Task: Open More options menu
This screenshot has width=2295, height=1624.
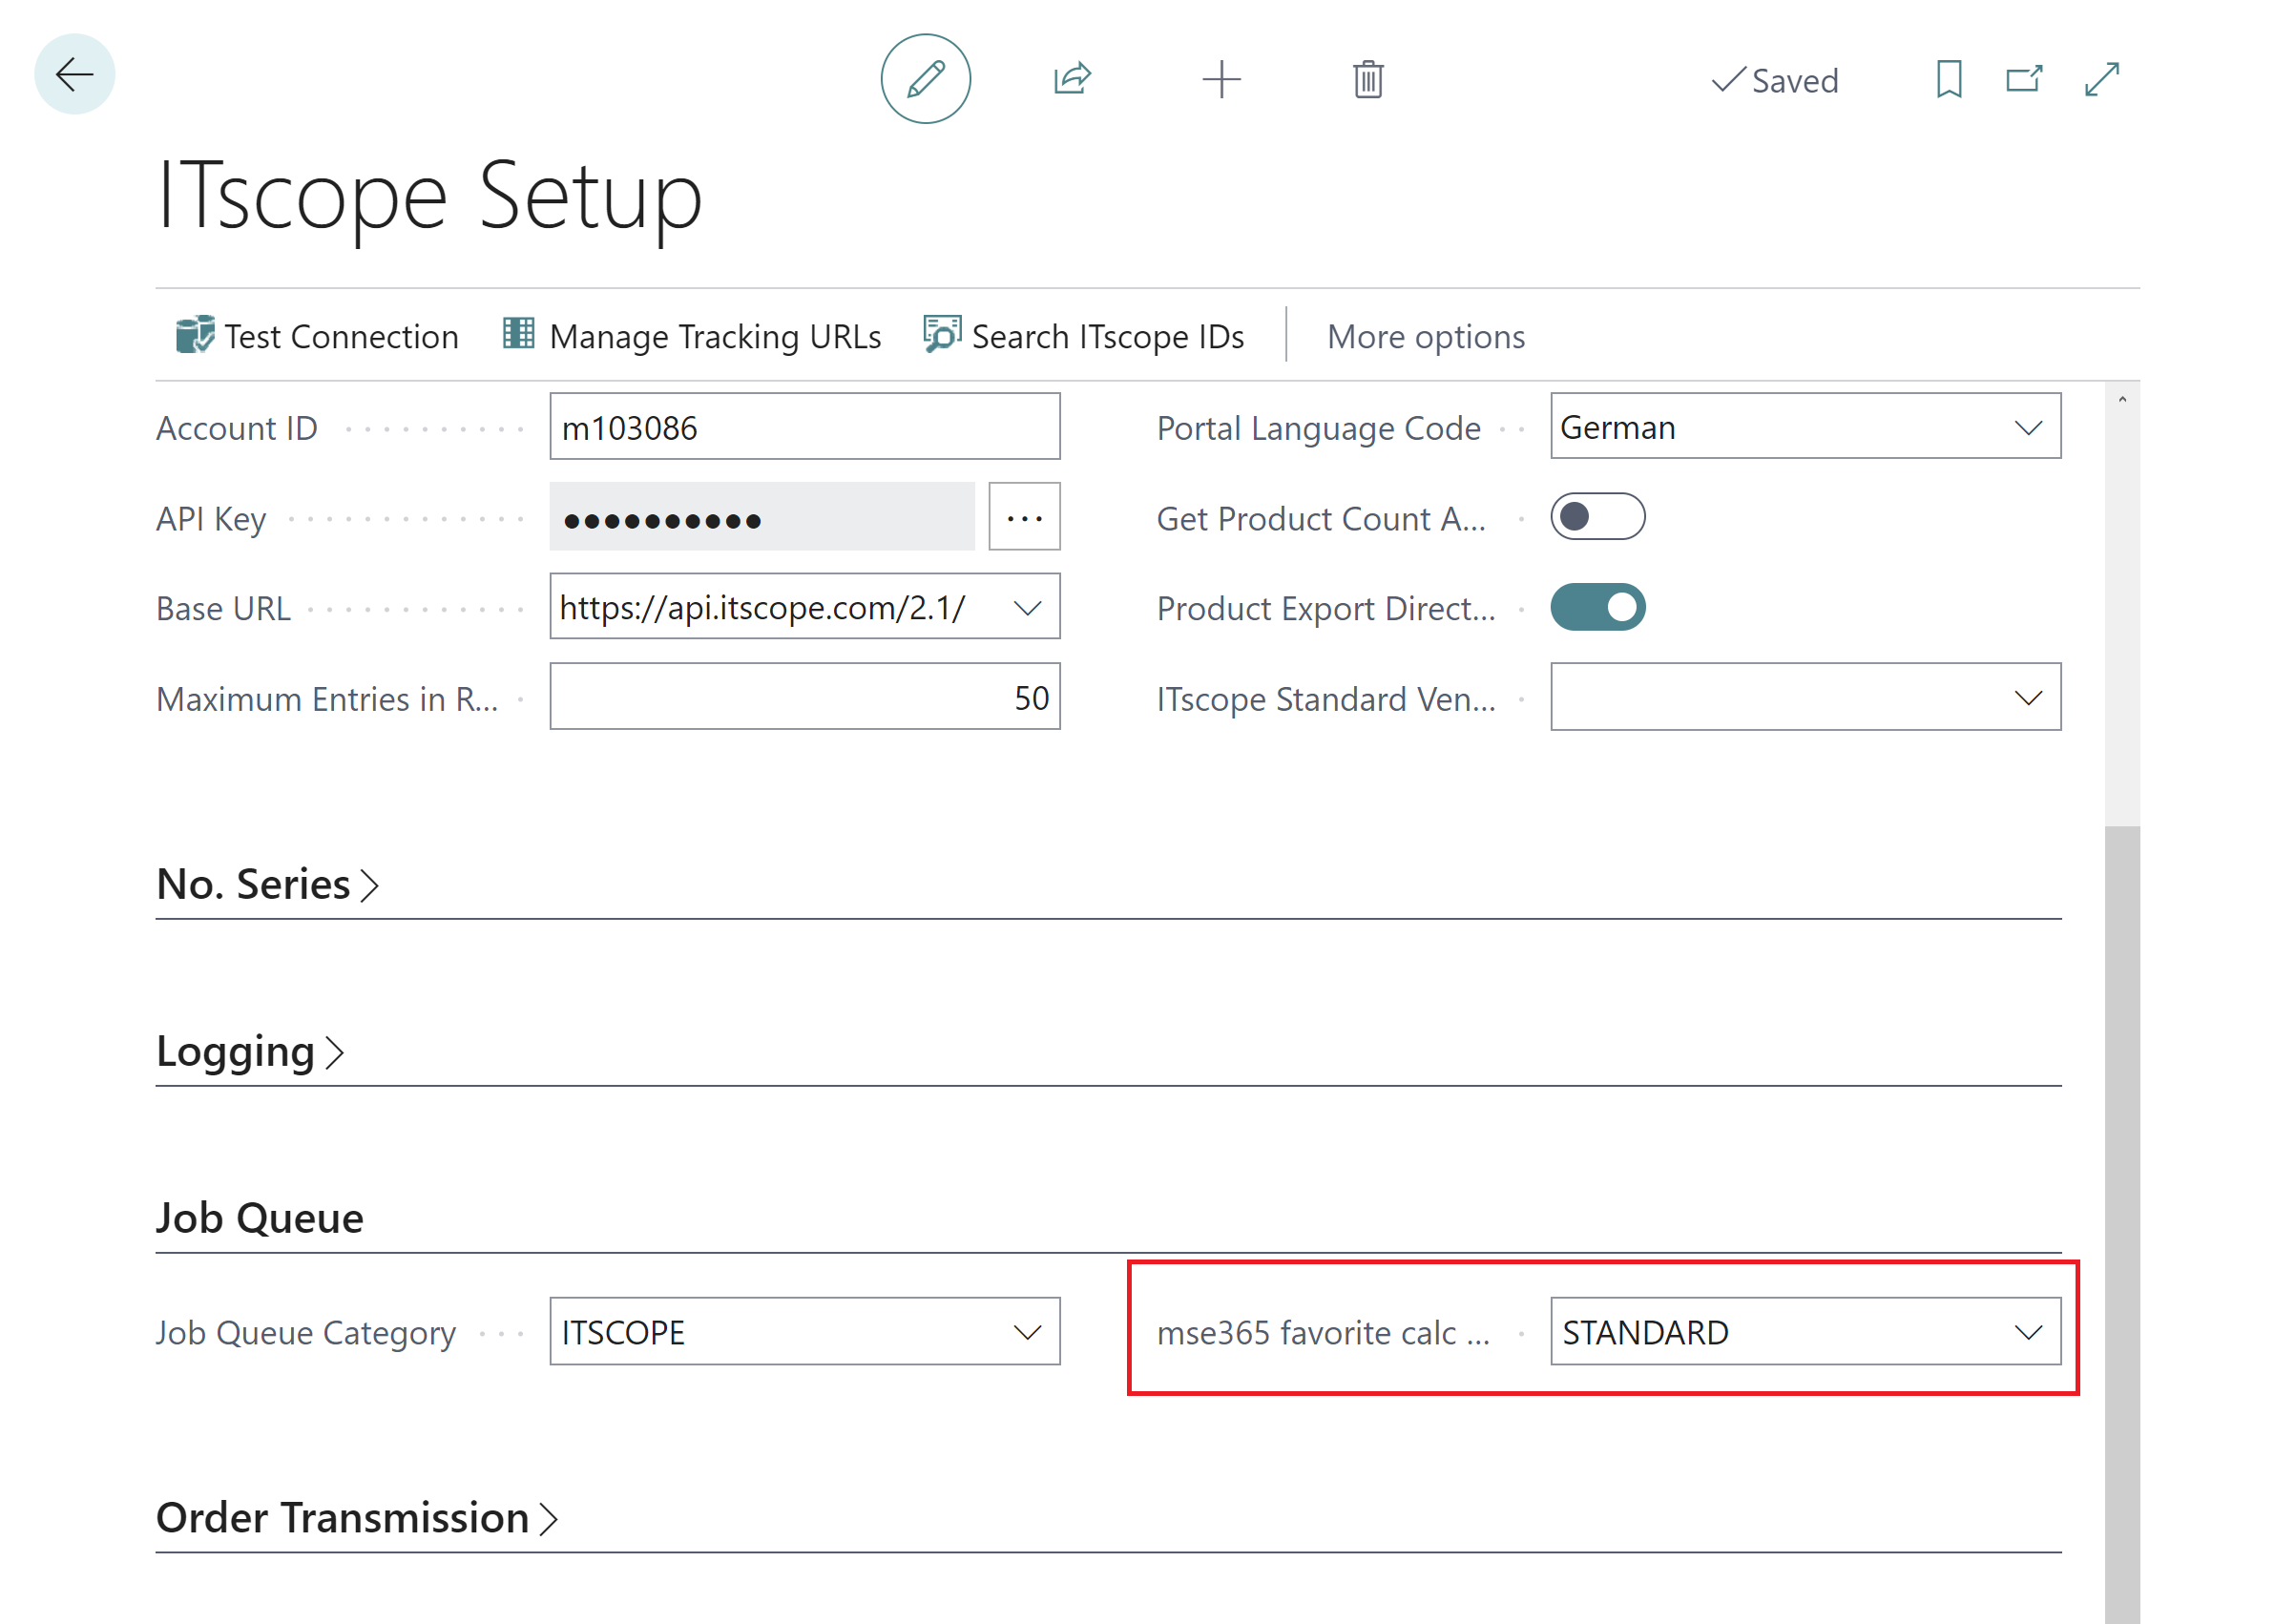Action: tap(1426, 337)
